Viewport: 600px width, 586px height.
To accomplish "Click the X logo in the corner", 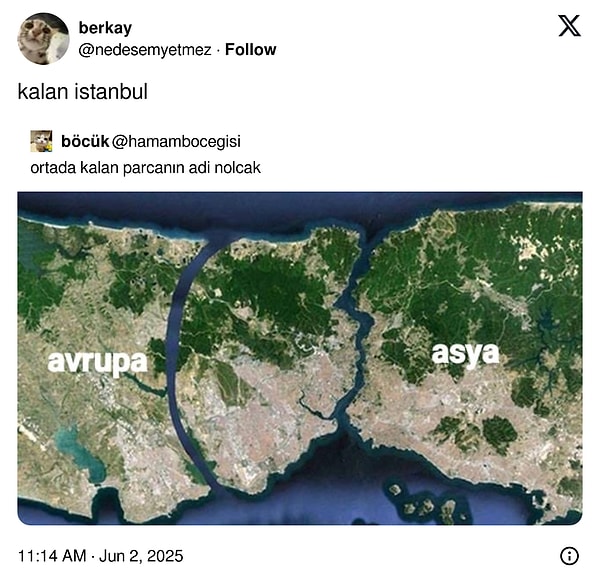I will (x=569, y=27).
